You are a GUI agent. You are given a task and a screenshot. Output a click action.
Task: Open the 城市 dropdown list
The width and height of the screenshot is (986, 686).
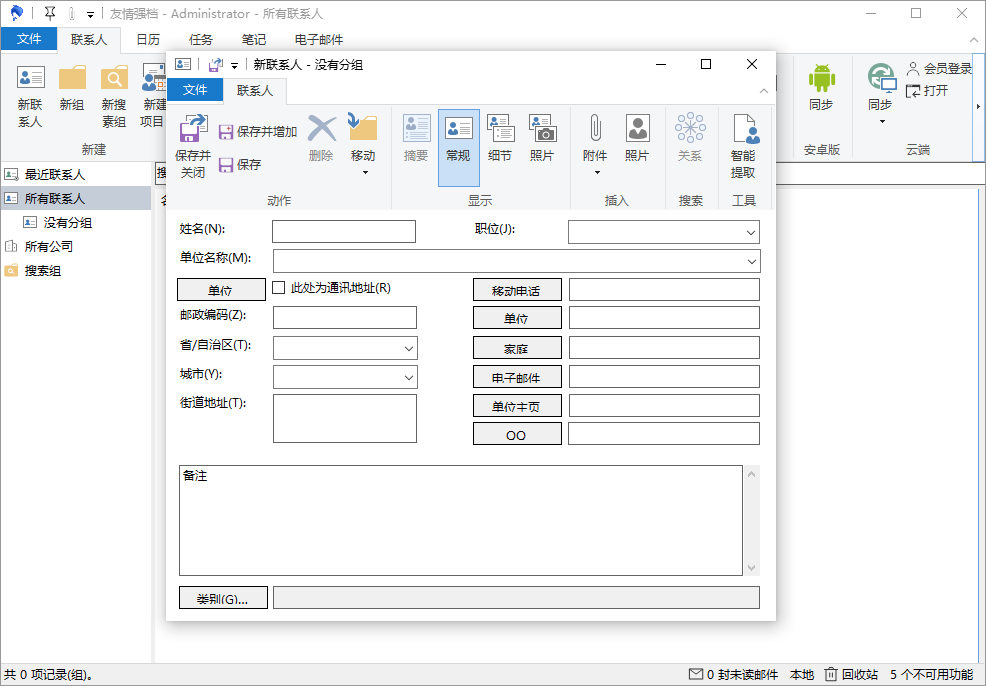tap(408, 377)
